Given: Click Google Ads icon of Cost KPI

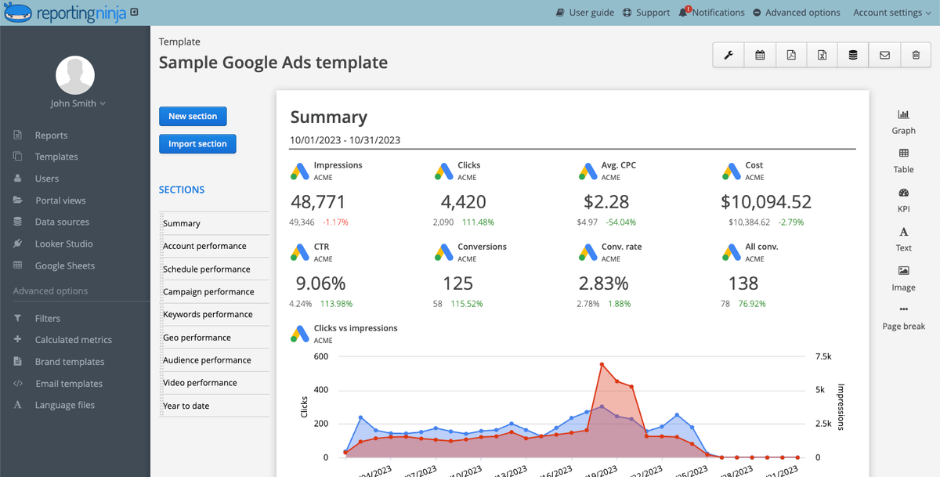Looking at the screenshot, I should (x=731, y=171).
